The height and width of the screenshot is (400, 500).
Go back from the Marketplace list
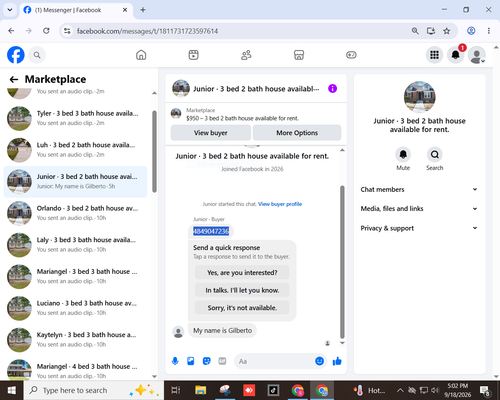click(14, 79)
